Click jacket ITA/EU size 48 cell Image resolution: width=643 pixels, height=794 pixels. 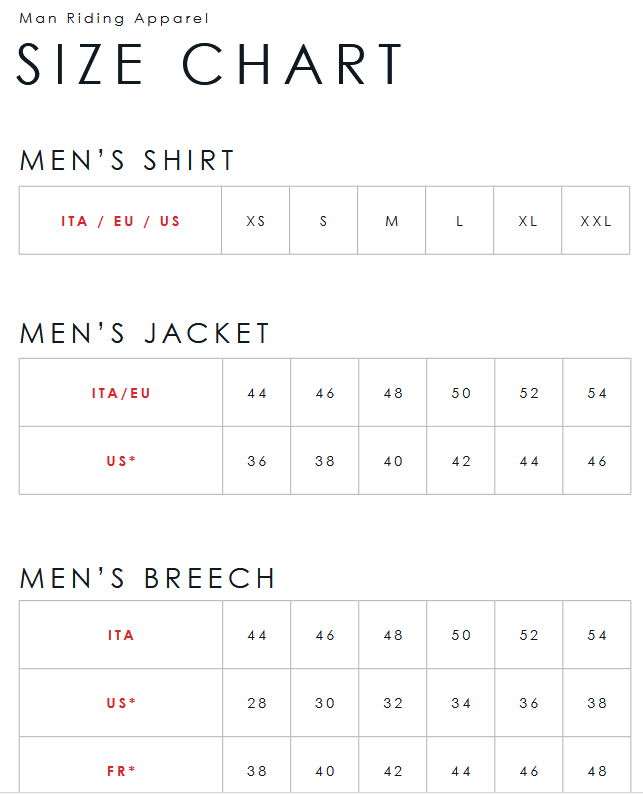coord(393,393)
